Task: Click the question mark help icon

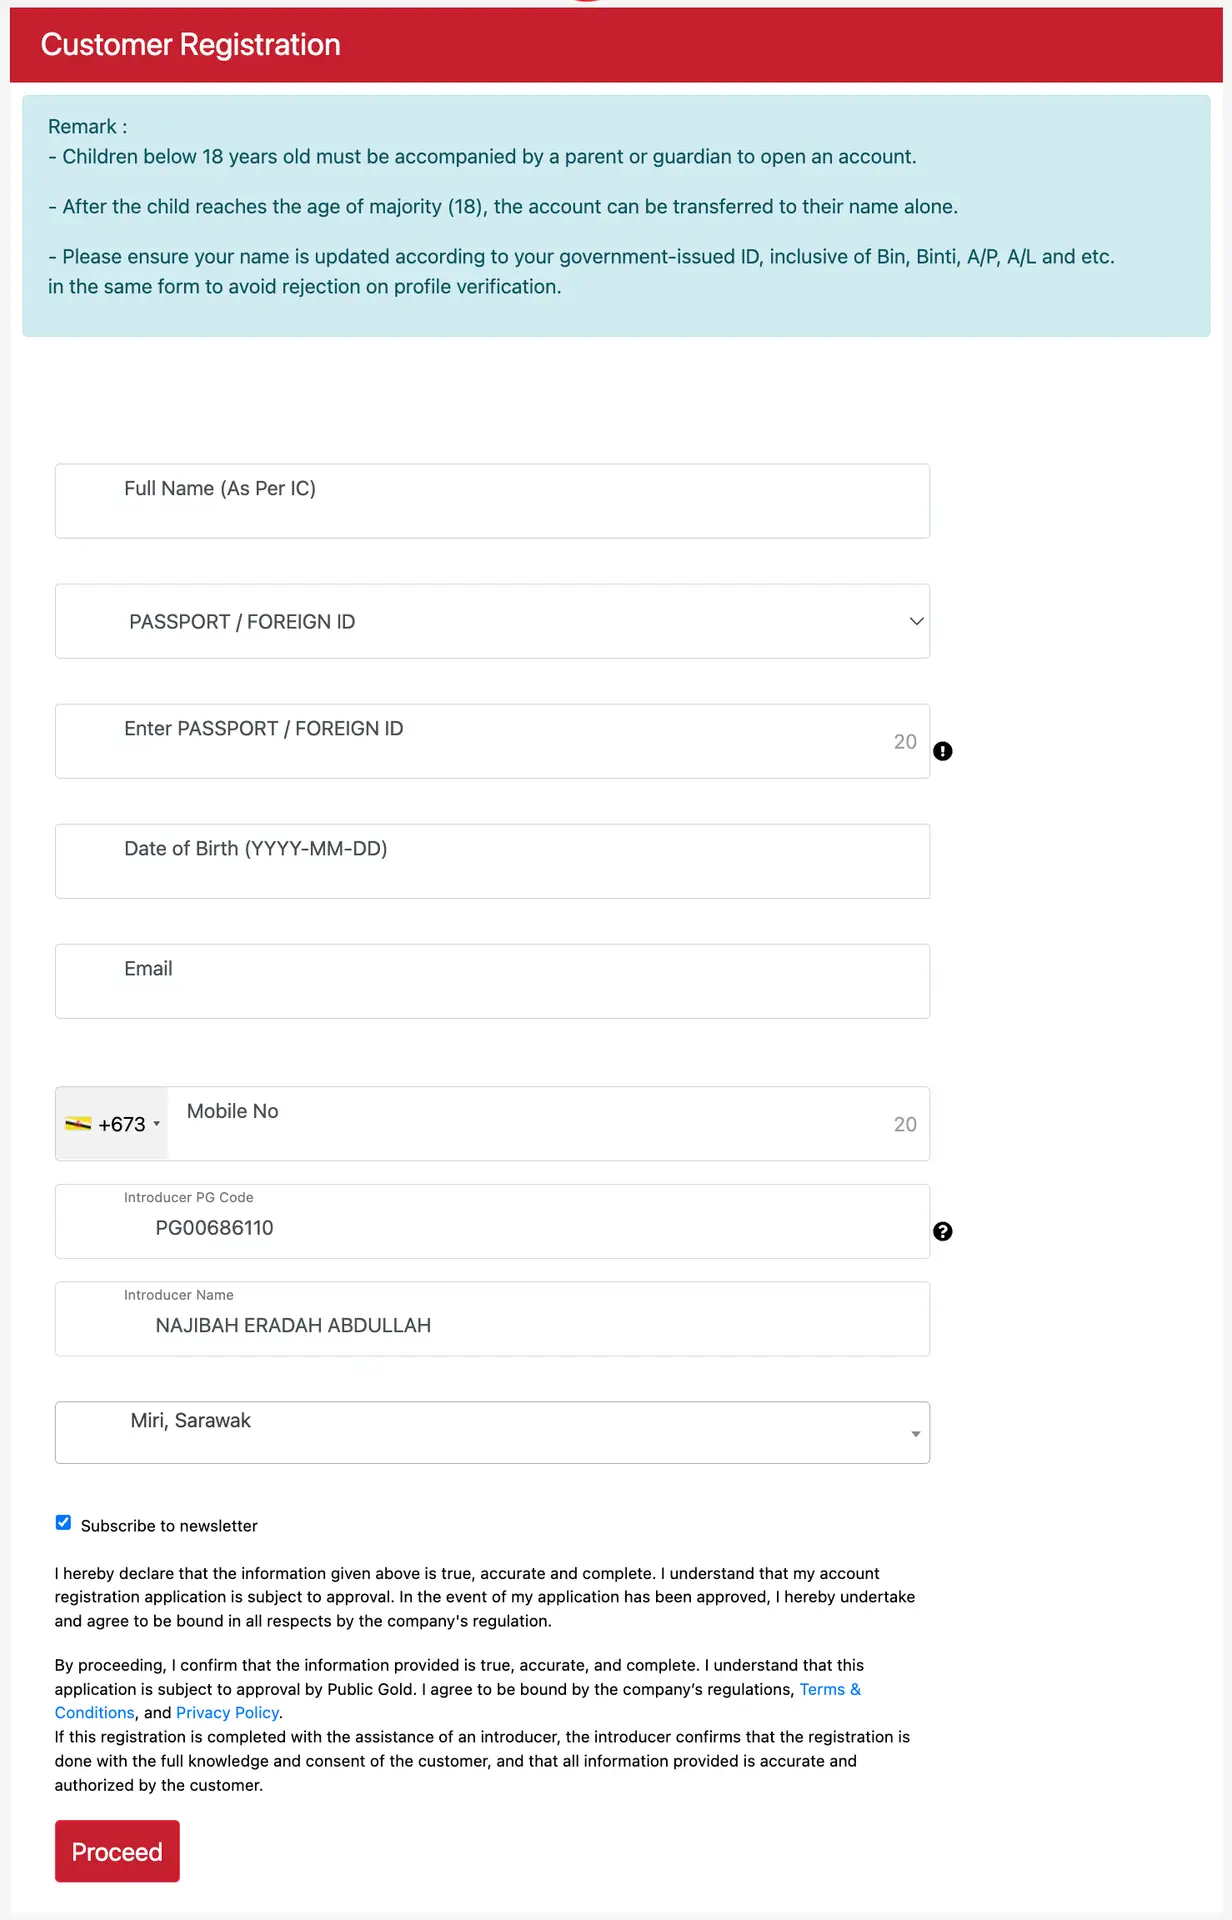Action: [x=942, y=1231]
